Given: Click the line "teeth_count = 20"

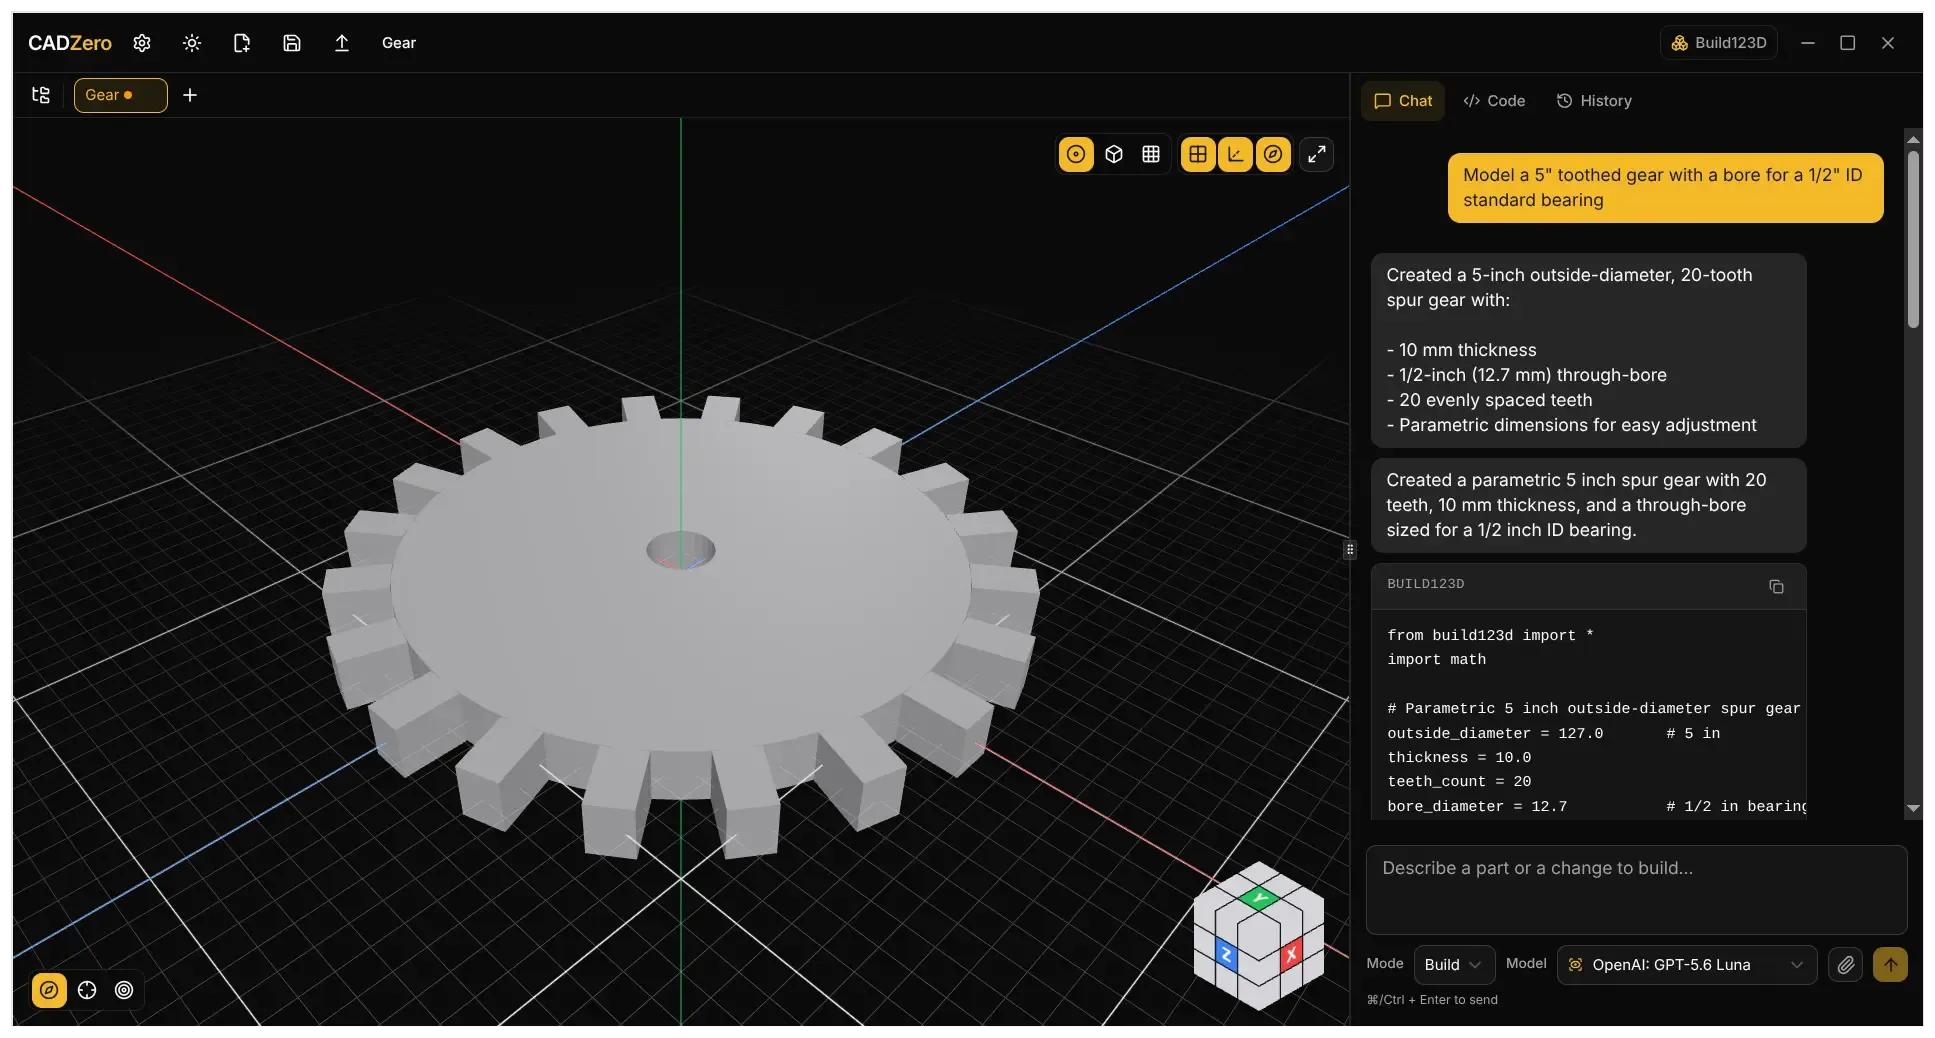Looking at the screenshot, I should pos(1459,782).
